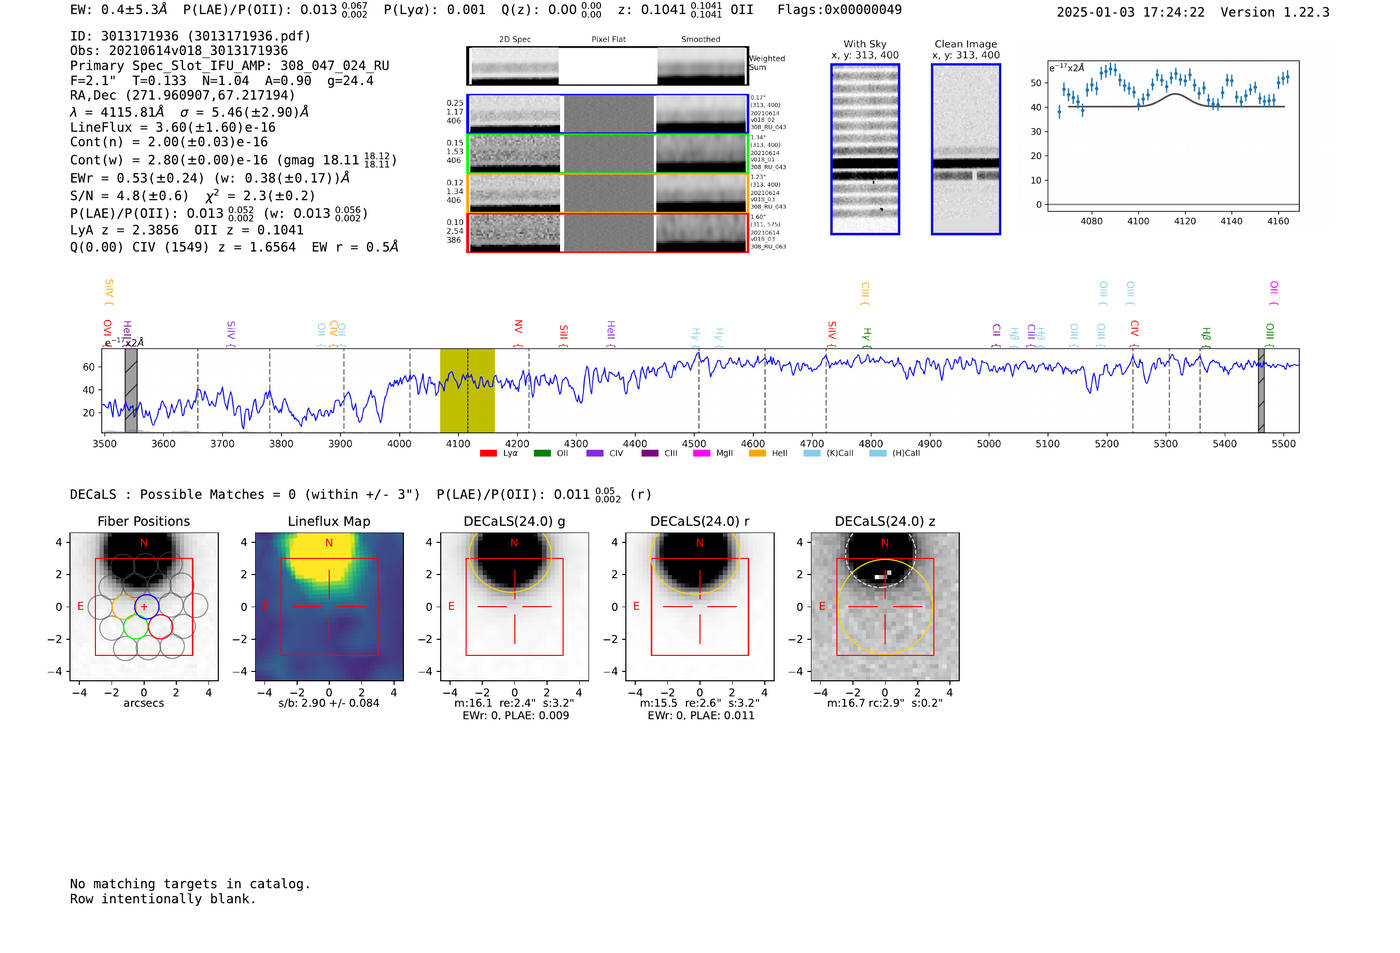Click the DECaLS(24.0) g image
This screenshot has width=1400, height=953.
click(515, 607)
